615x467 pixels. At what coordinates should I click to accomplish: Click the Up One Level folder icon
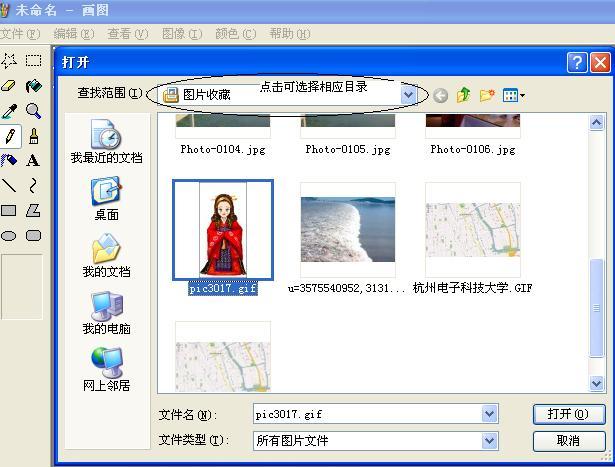(463, 96)
